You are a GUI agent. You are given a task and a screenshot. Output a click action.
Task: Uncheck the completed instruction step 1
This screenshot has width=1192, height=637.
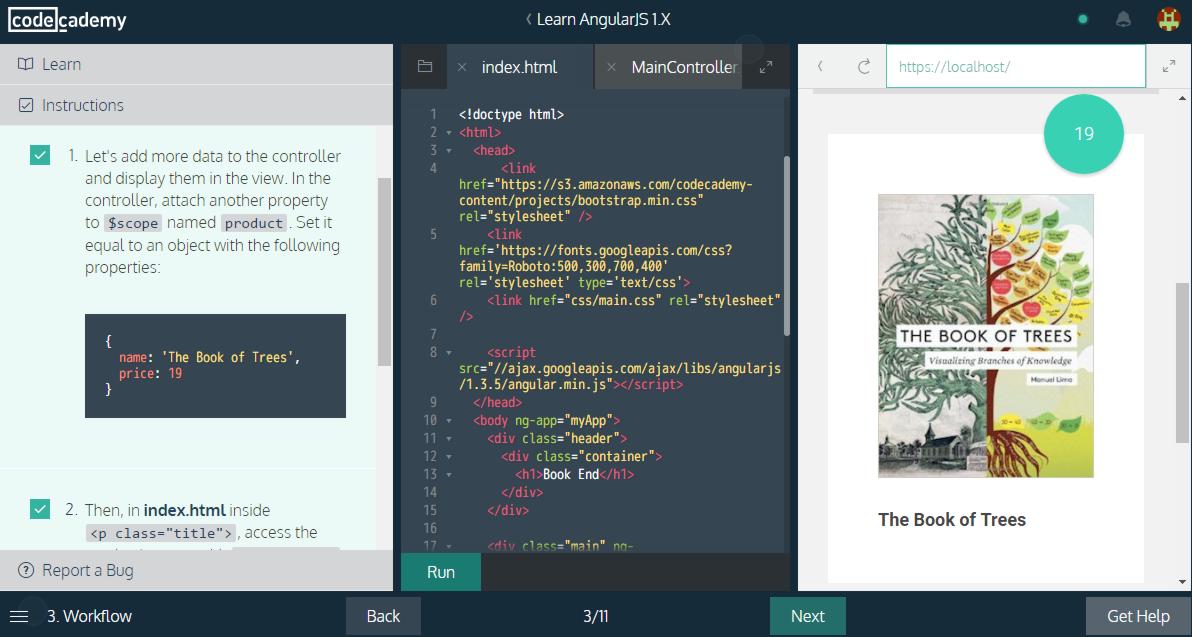[40, 156]
